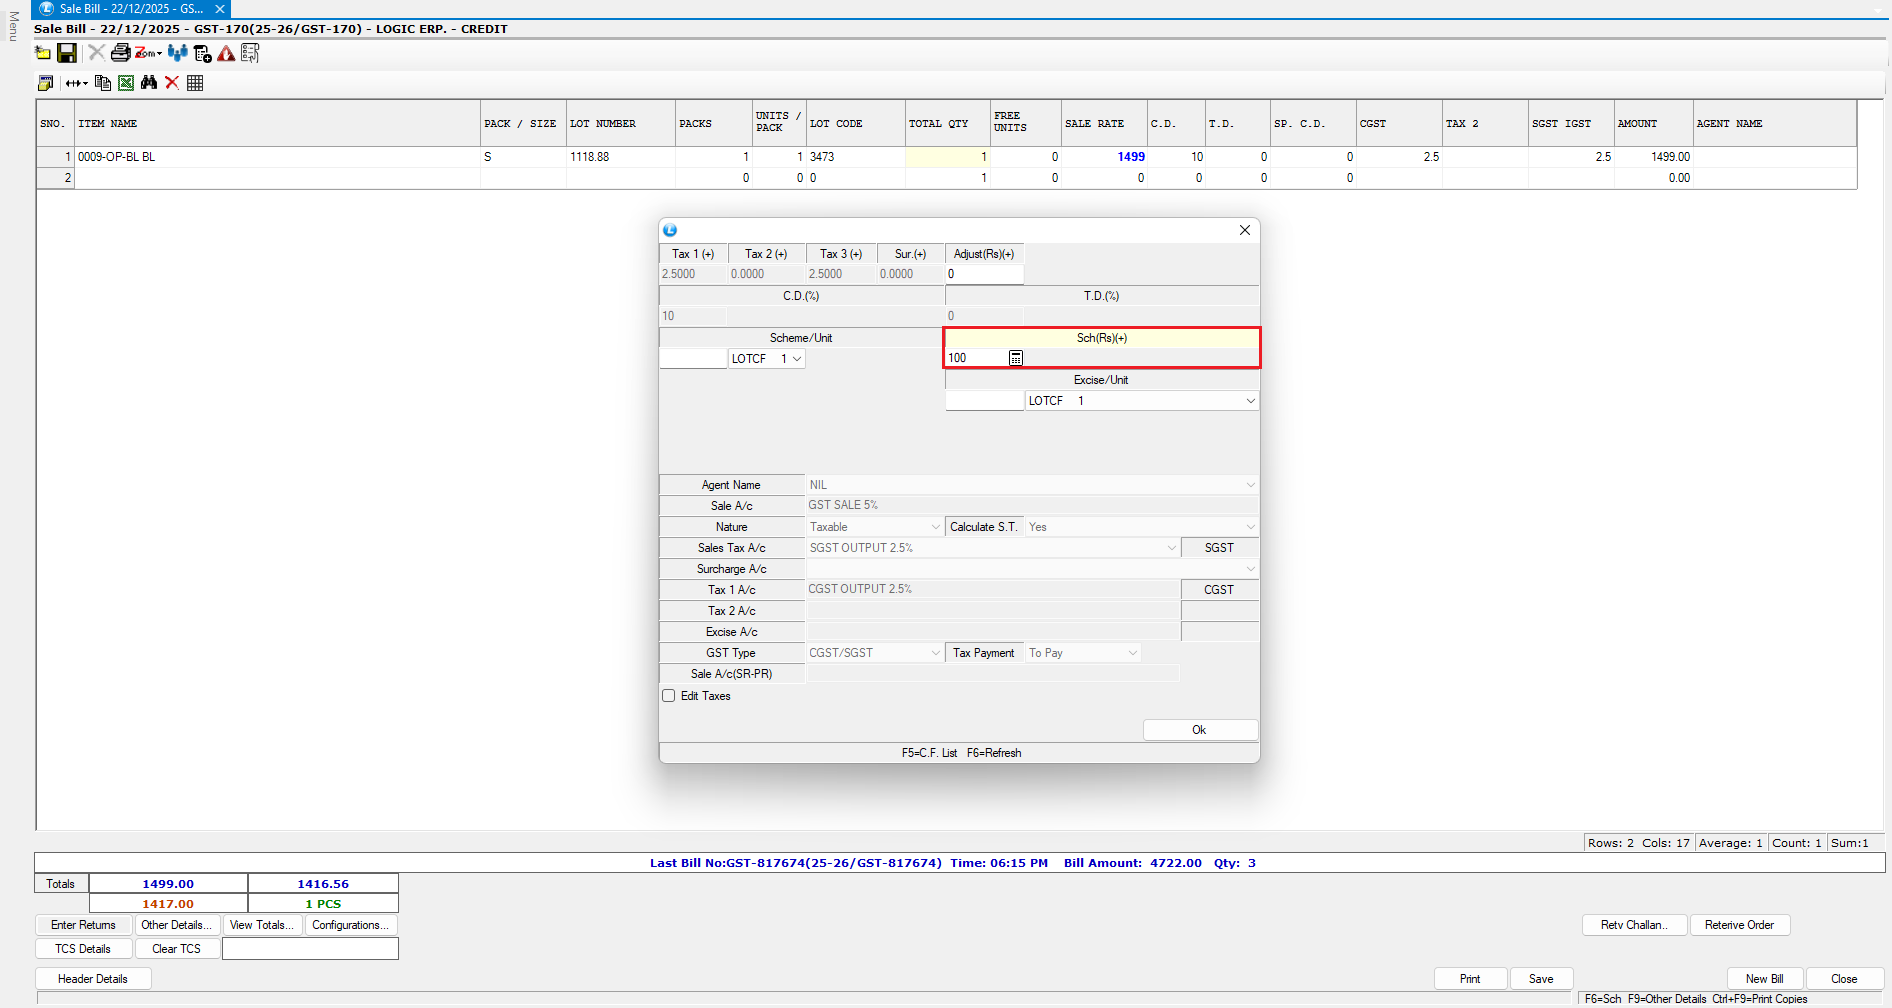This screenshot has height=1008, width=1892.
Task: Expand the Scheme/Unit LOTCF dropdown
Action: point(797,359)
